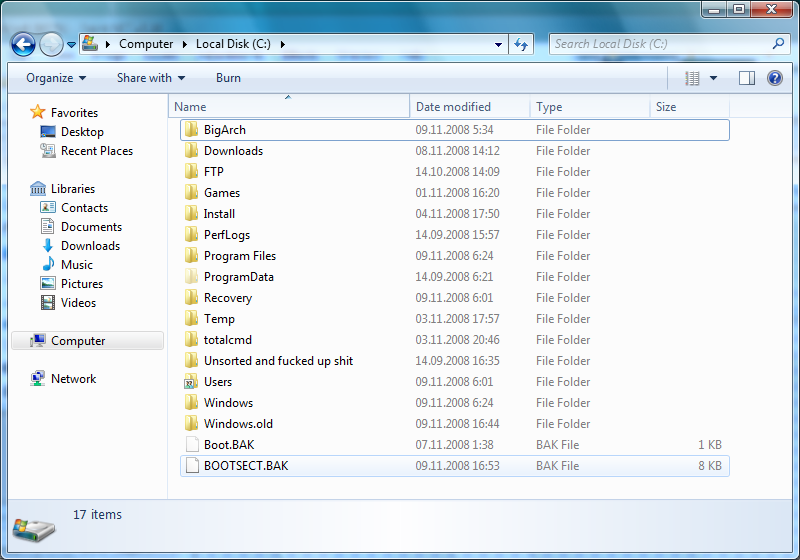Screen dimensions: 800x560
Task: Sort by the Name column header
Action: click(289, 107)
